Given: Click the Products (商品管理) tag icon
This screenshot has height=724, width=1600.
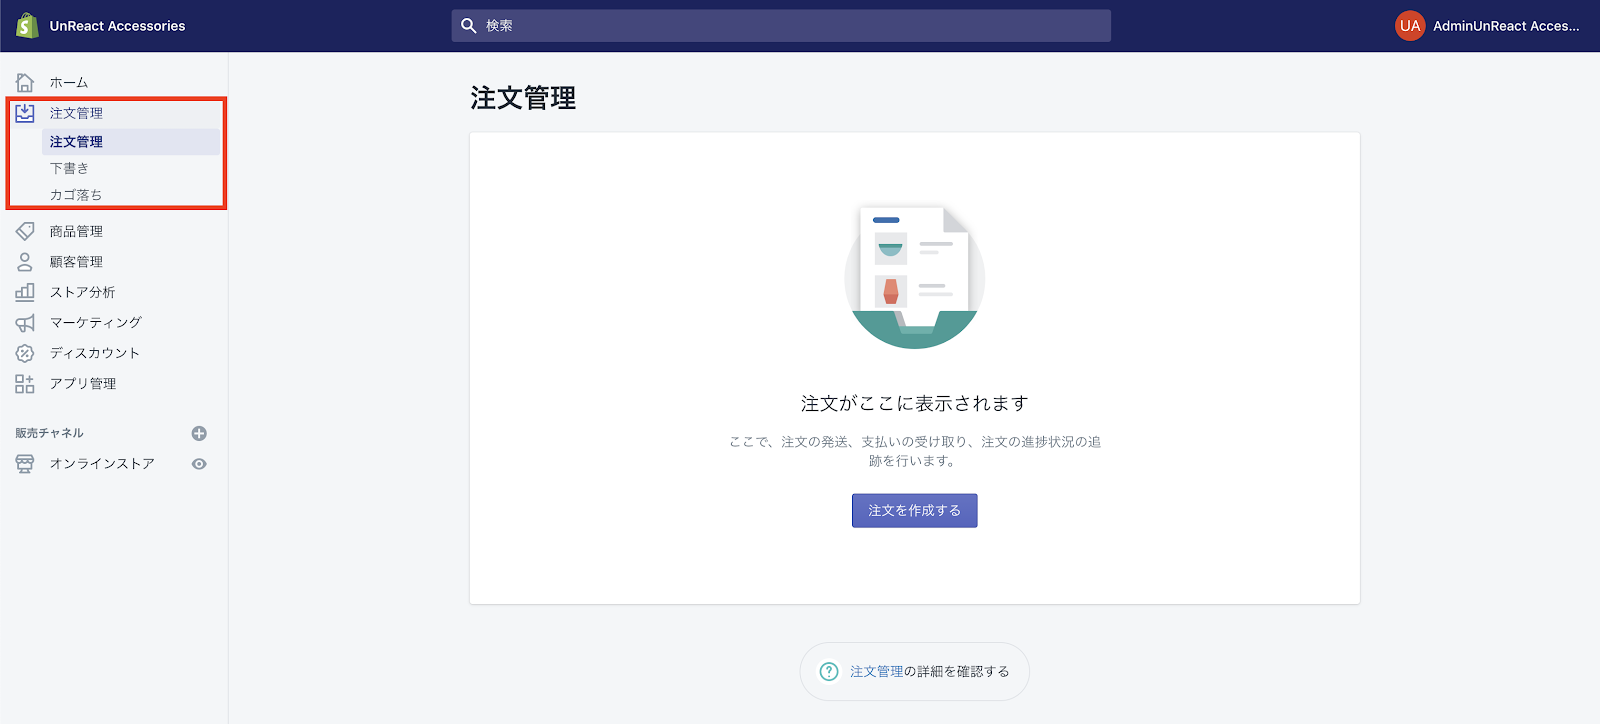Looking at the screenshot, I should pos(25,231).
